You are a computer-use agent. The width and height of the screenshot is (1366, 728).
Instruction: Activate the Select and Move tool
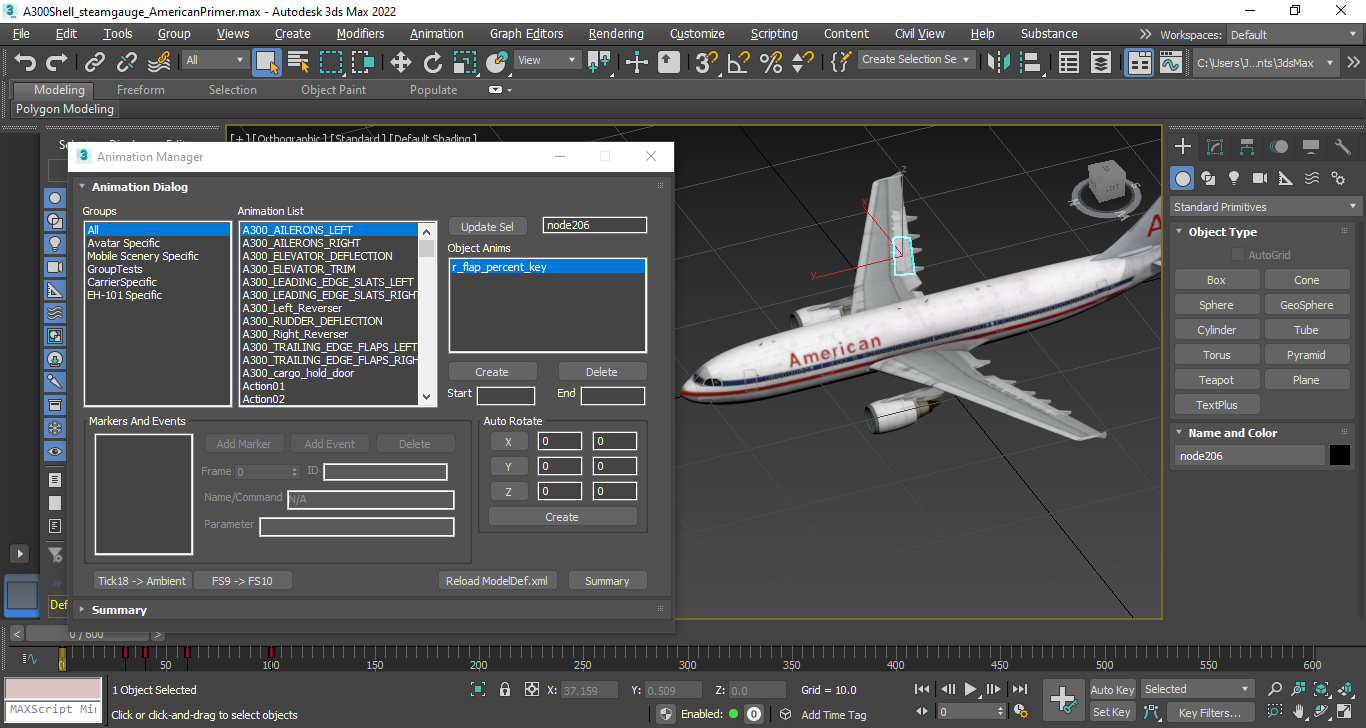tap(400, 62)
